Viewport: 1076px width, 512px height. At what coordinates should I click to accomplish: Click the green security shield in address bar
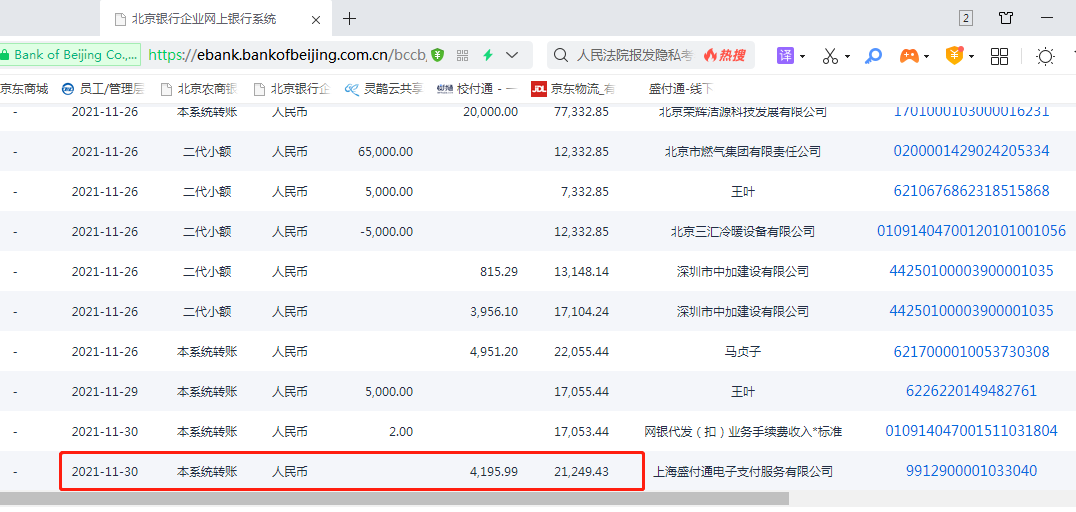point(437,55)
